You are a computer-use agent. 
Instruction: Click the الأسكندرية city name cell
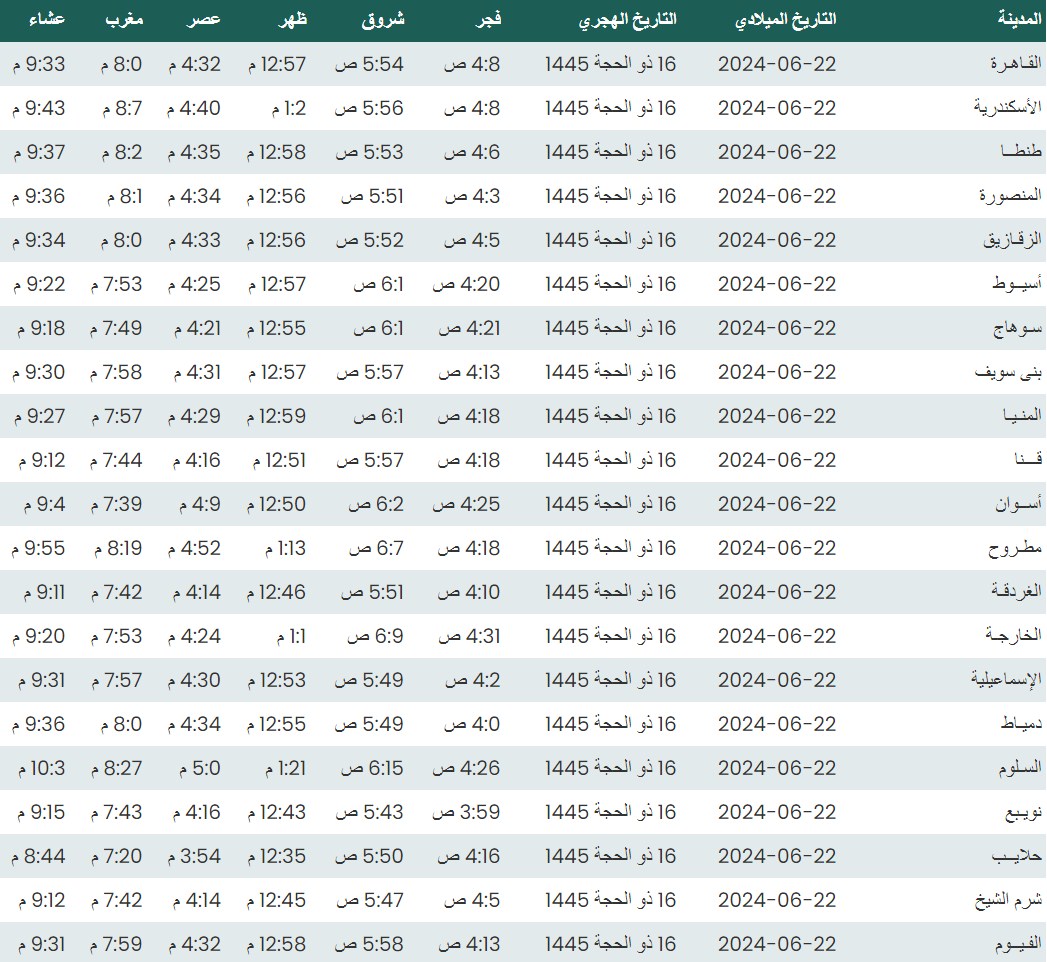click(x=1008, y=108)
